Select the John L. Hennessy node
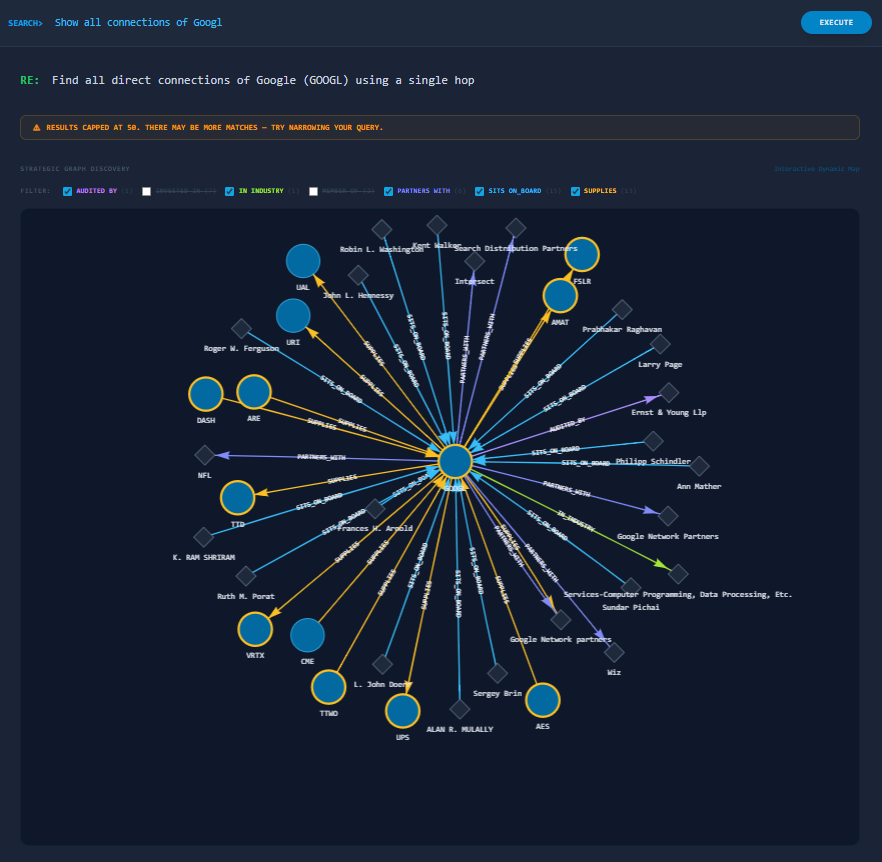 pyautogui.click(x=358, y=276)
